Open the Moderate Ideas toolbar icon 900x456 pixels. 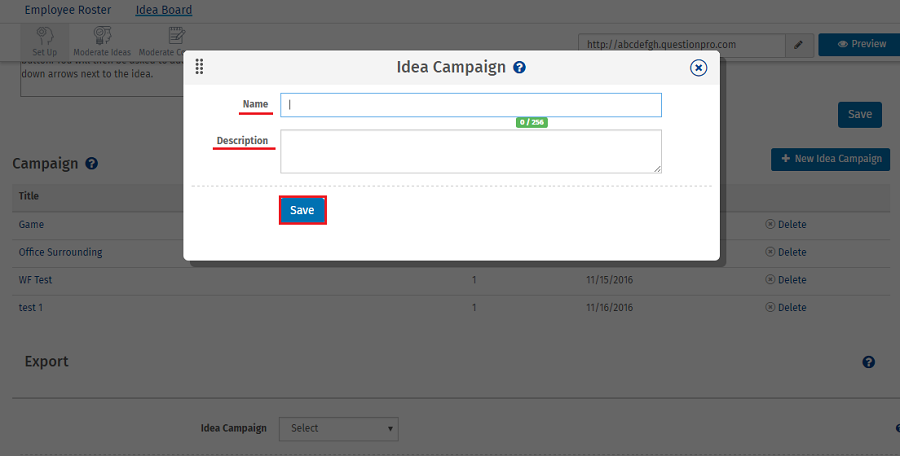(x=102, y=40)
